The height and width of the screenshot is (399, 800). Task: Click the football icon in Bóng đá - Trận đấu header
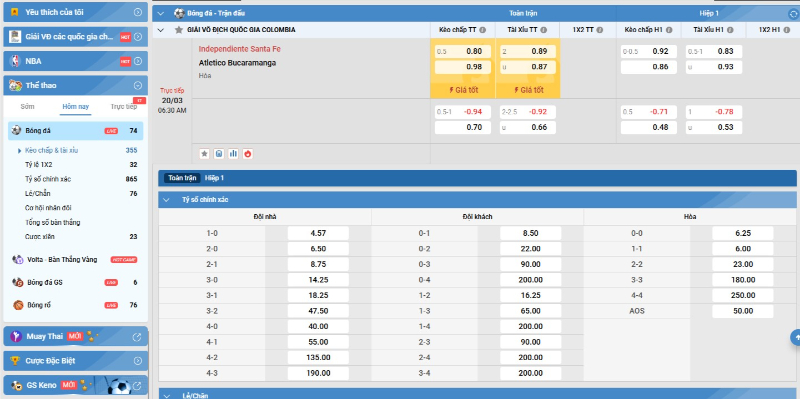[x=179, y=13]
